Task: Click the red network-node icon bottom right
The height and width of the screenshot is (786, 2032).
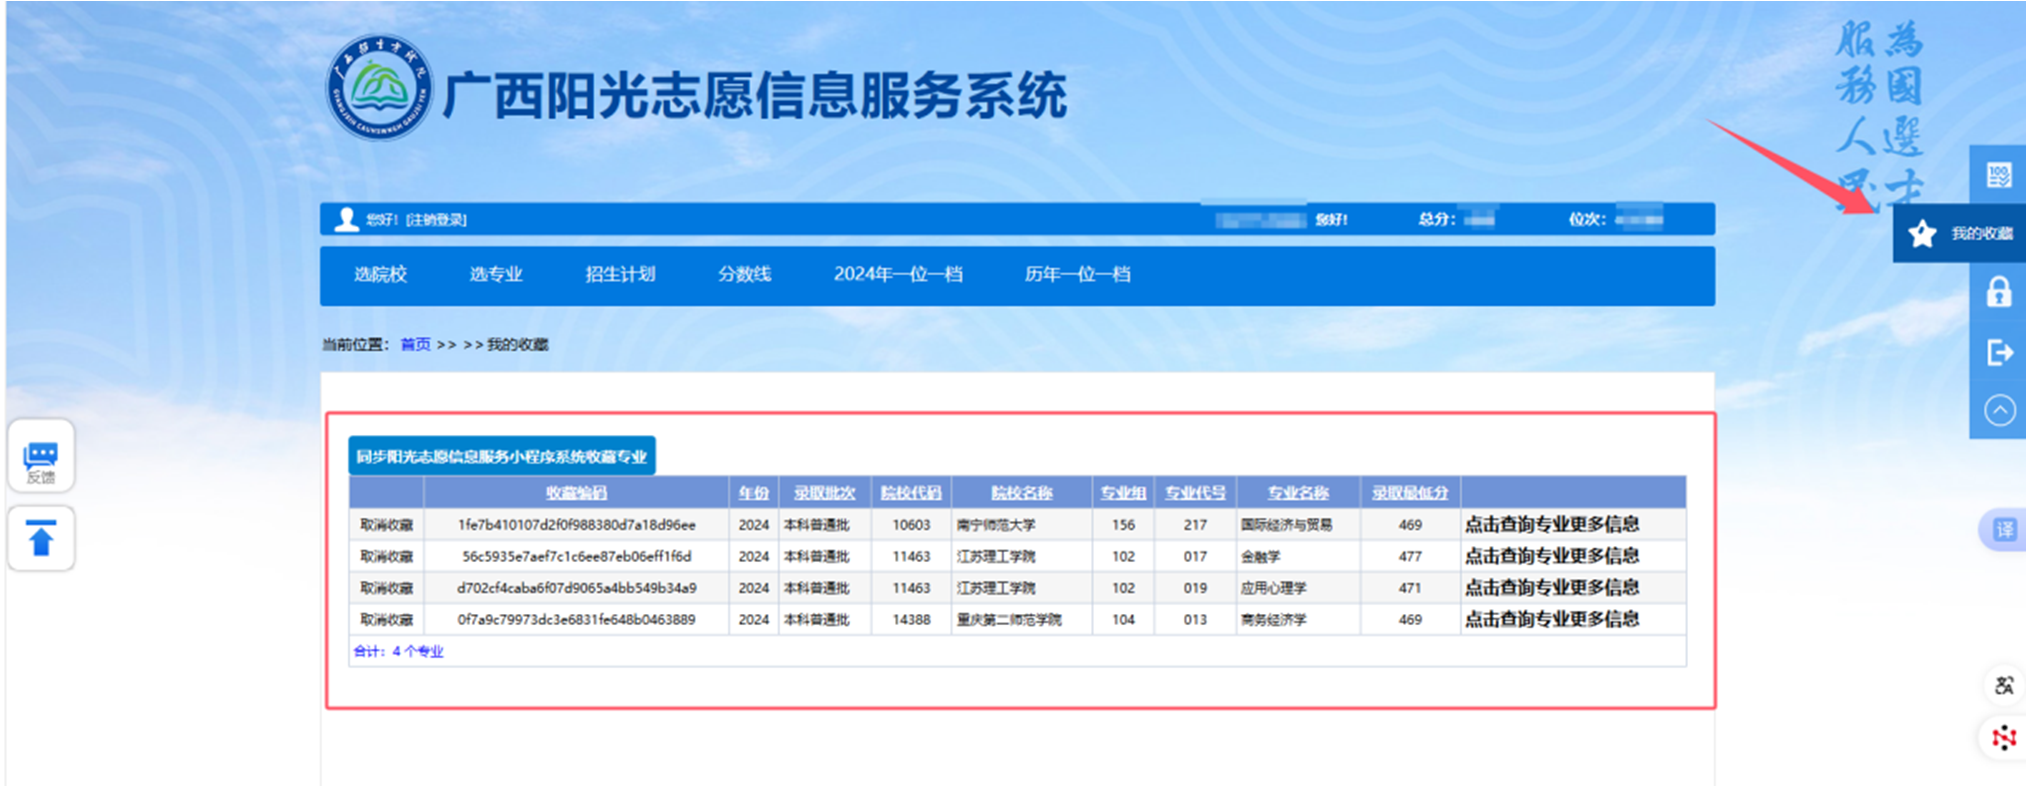Action: tap(2003, 738)
